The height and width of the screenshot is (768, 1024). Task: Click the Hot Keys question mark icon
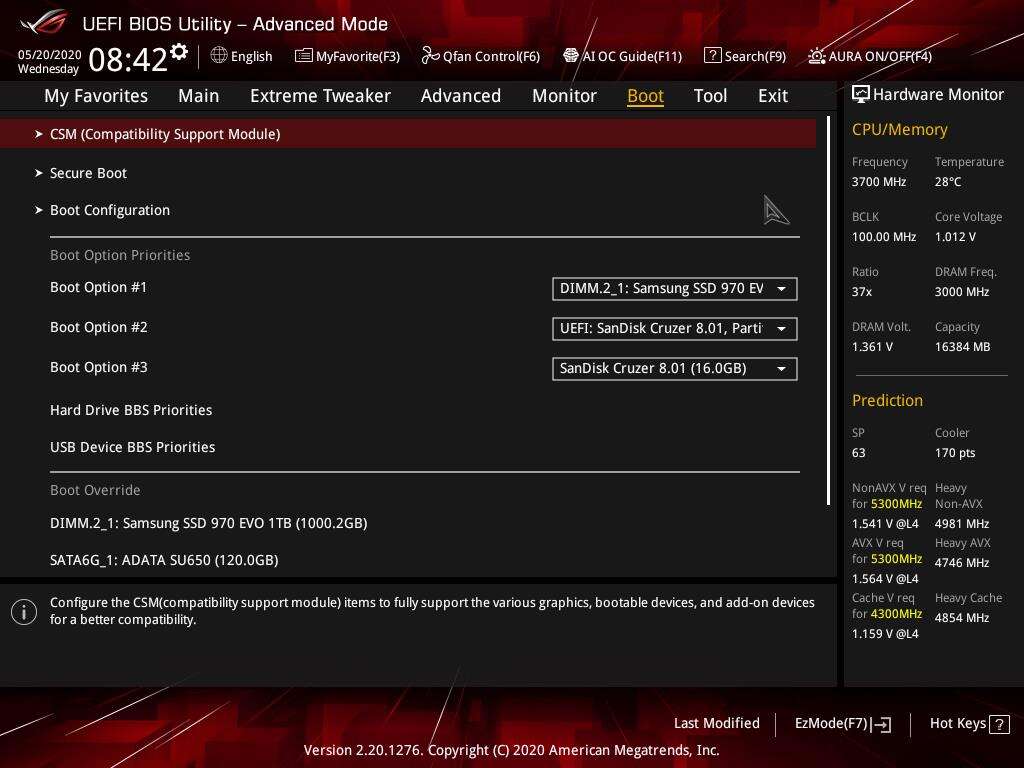pos(1000,723)
